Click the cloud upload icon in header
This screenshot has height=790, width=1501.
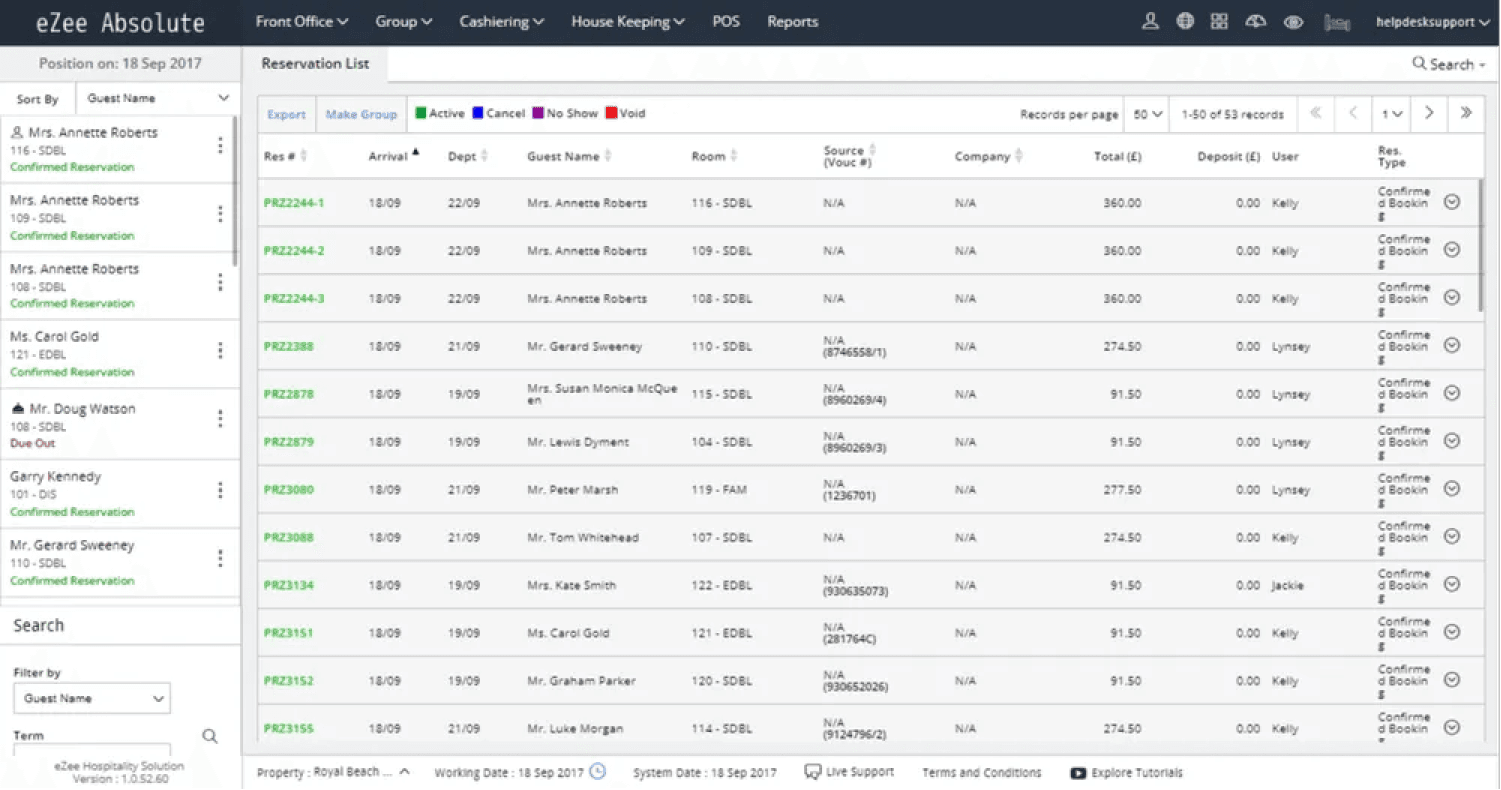pyautogui.click(x=1256, y=21)
